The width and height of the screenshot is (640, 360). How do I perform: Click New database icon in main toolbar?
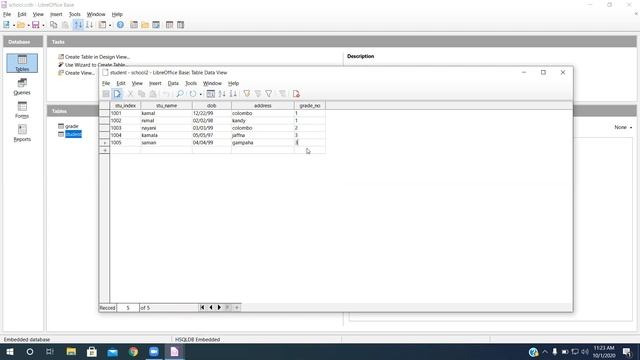(x=7, y=25)
